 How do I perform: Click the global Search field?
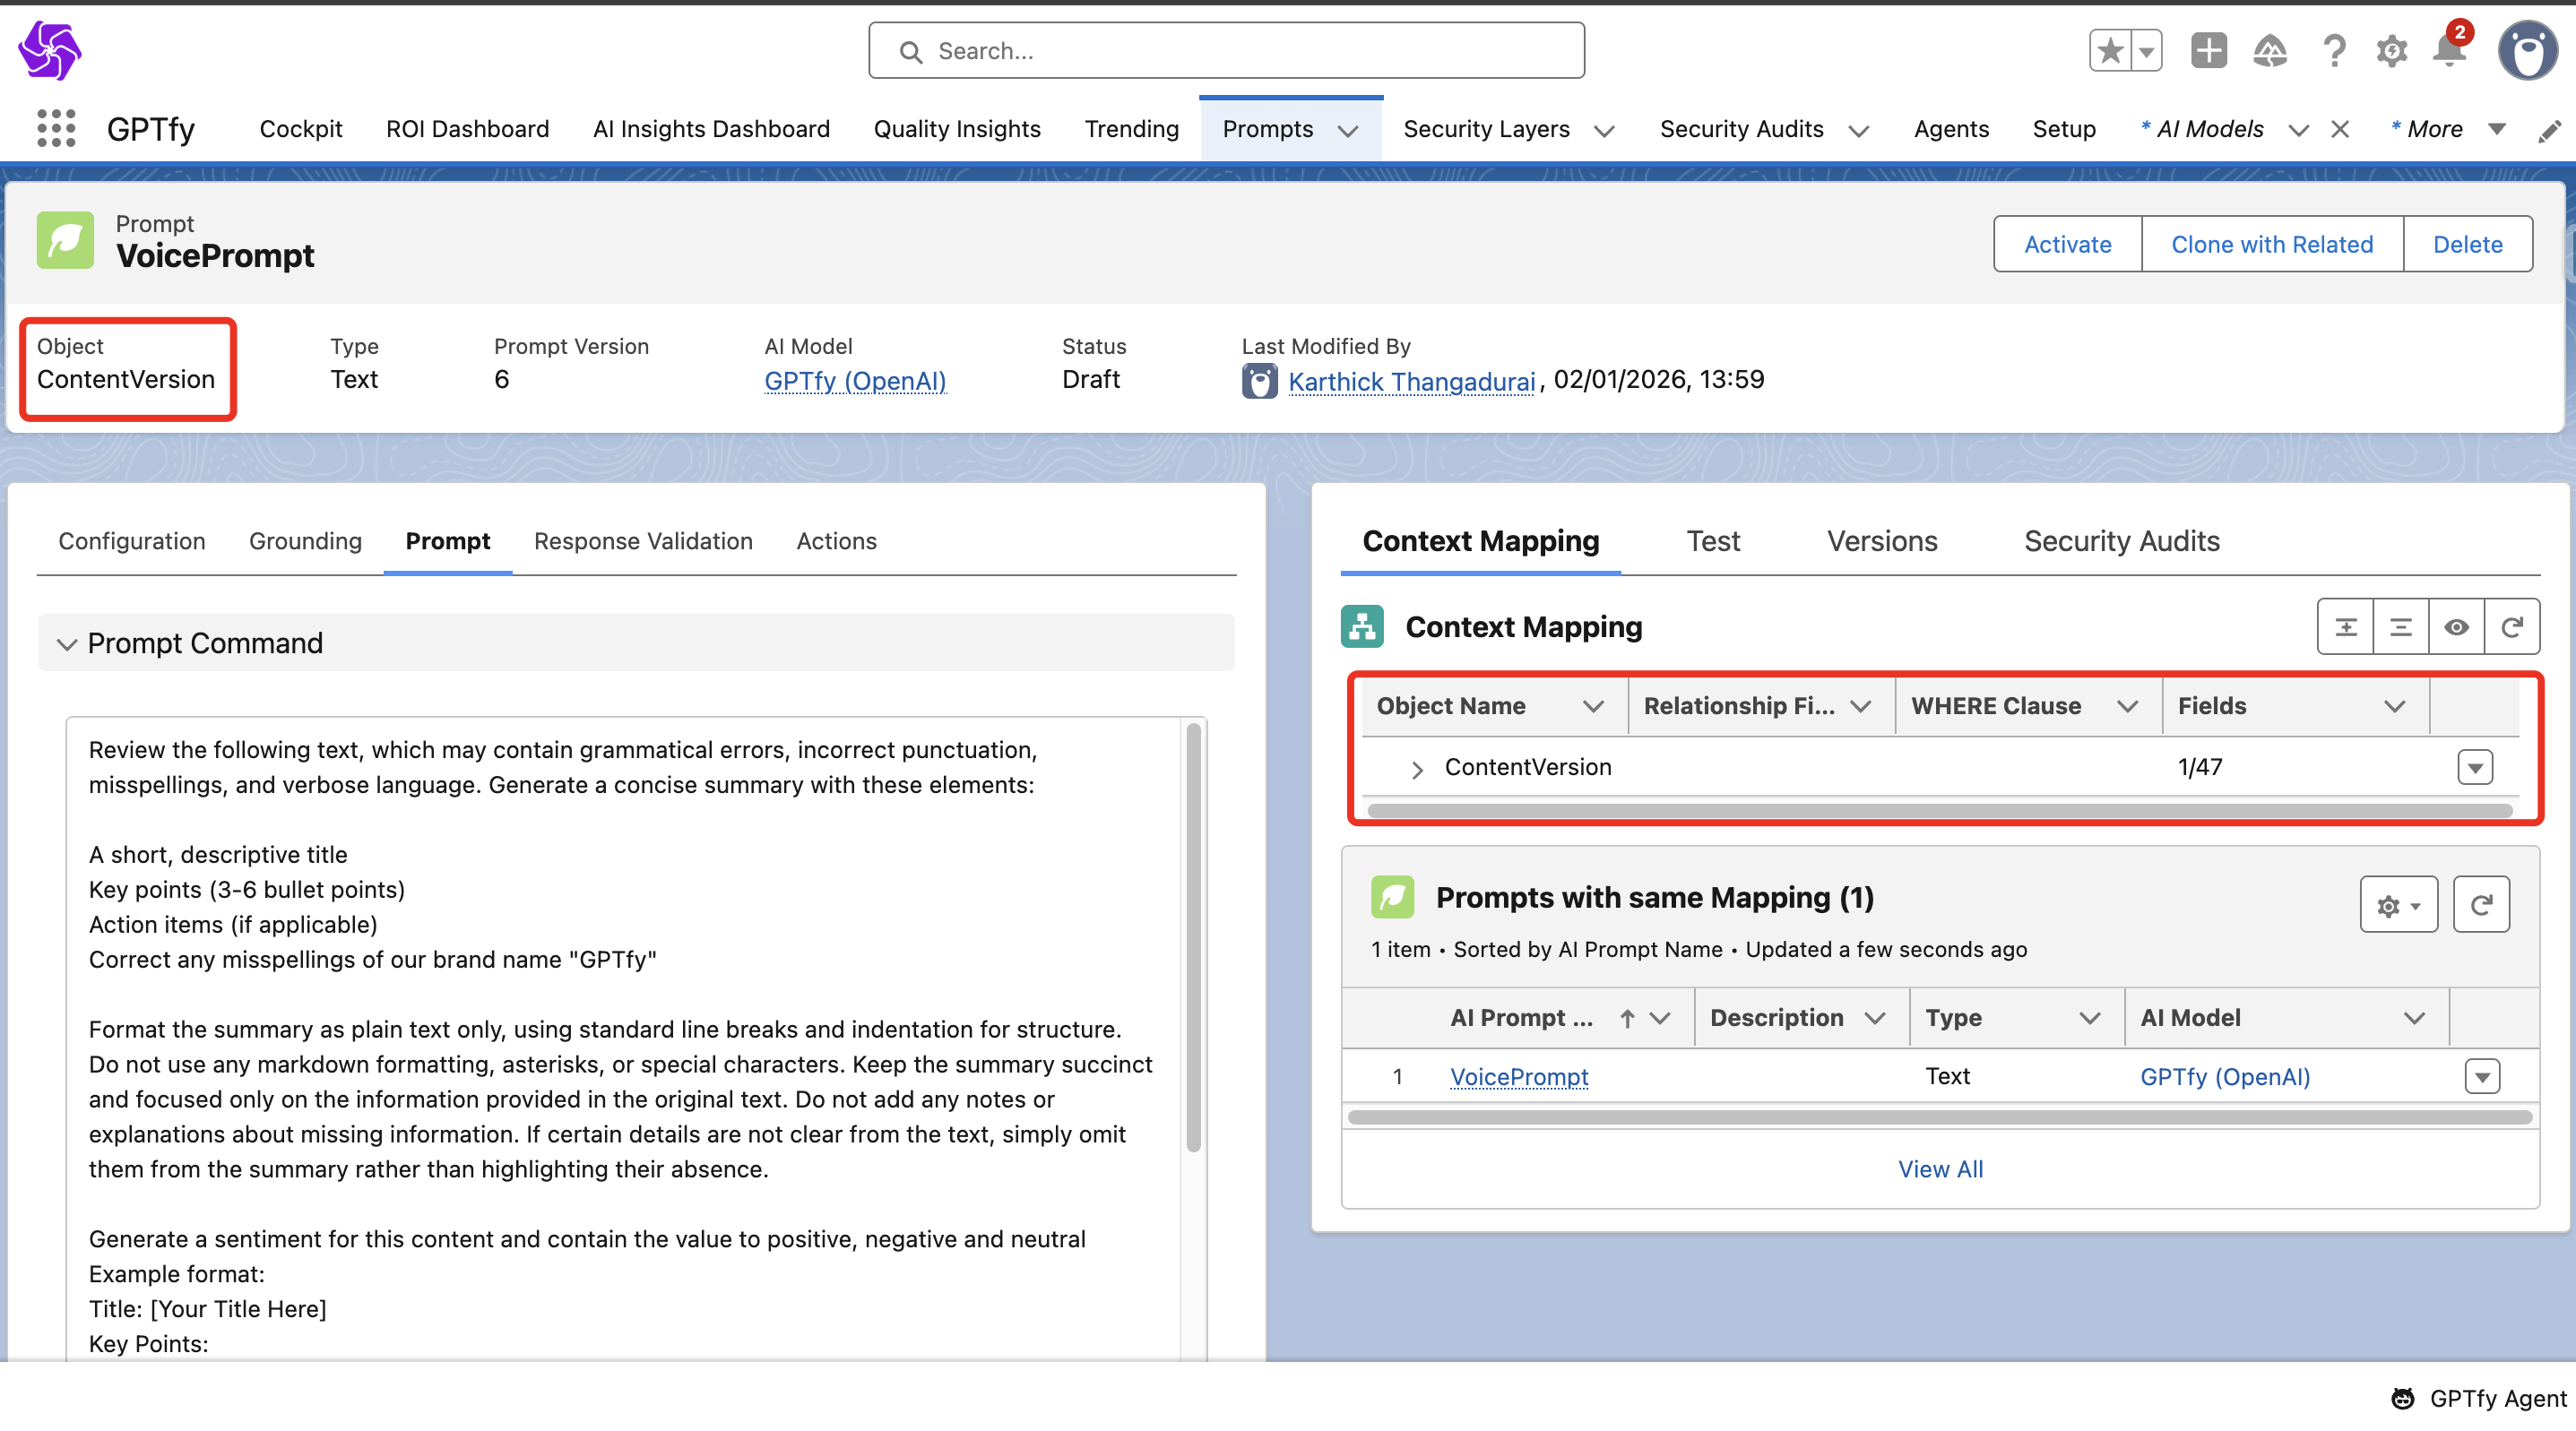[1226, 51]
